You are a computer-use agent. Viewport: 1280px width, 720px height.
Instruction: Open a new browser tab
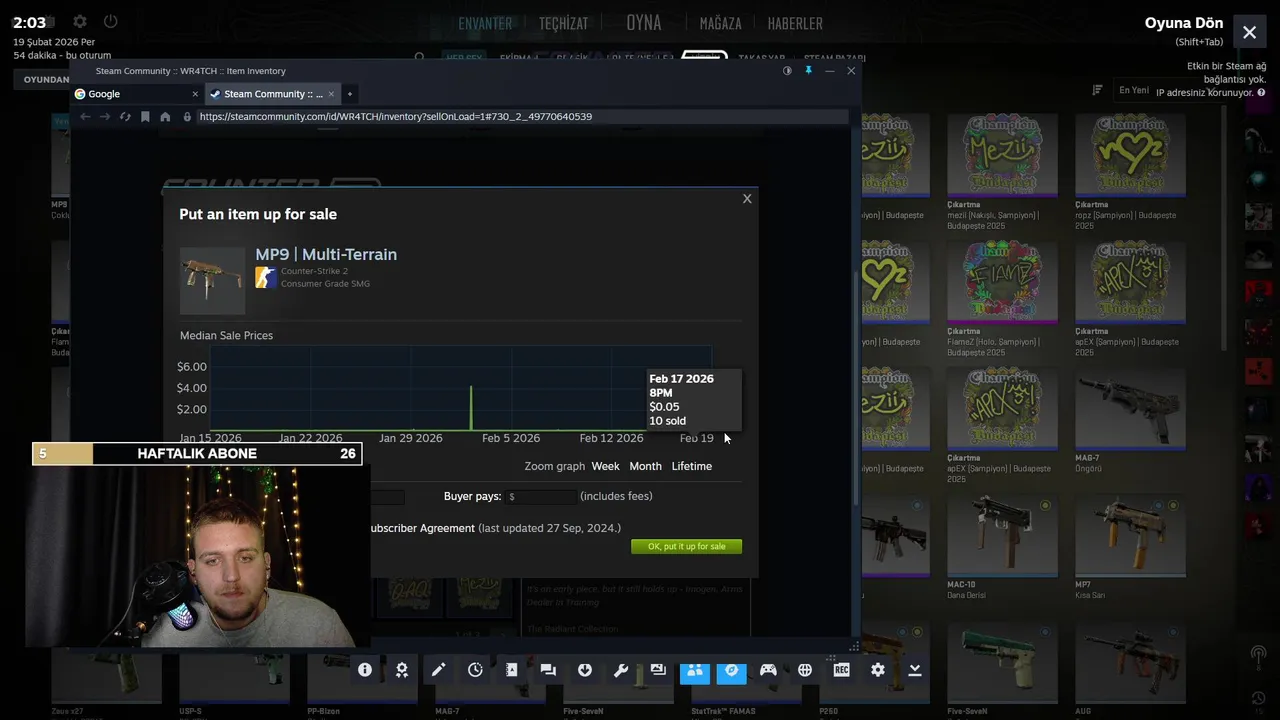click(x=349, y=94)
